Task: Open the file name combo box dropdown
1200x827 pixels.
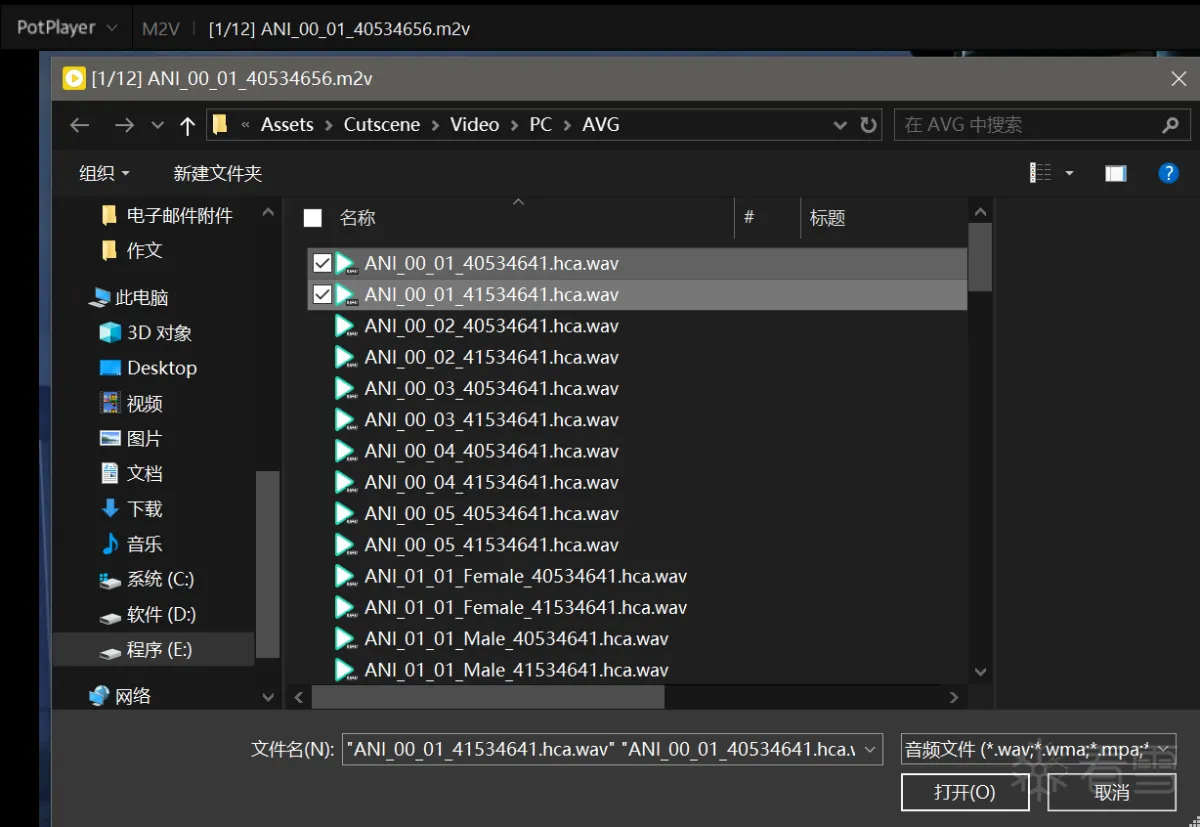Action: coord(868,749)
